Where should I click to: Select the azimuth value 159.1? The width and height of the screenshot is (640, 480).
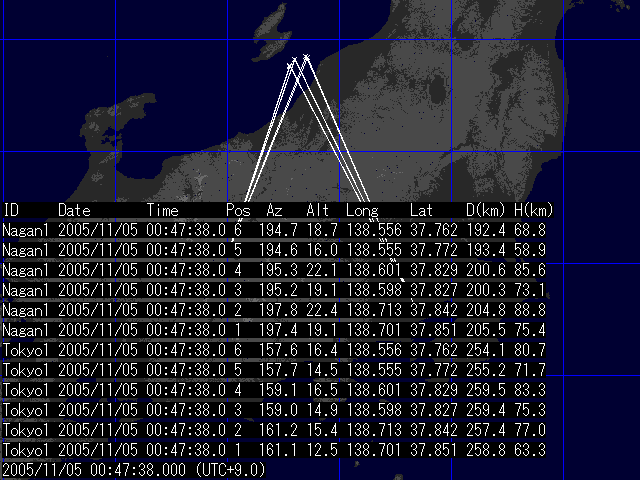click(278, 390)
